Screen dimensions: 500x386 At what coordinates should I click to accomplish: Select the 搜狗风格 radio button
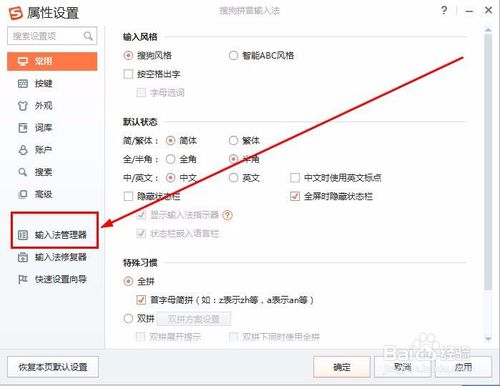pyautogui.click(x=128, y=55)
